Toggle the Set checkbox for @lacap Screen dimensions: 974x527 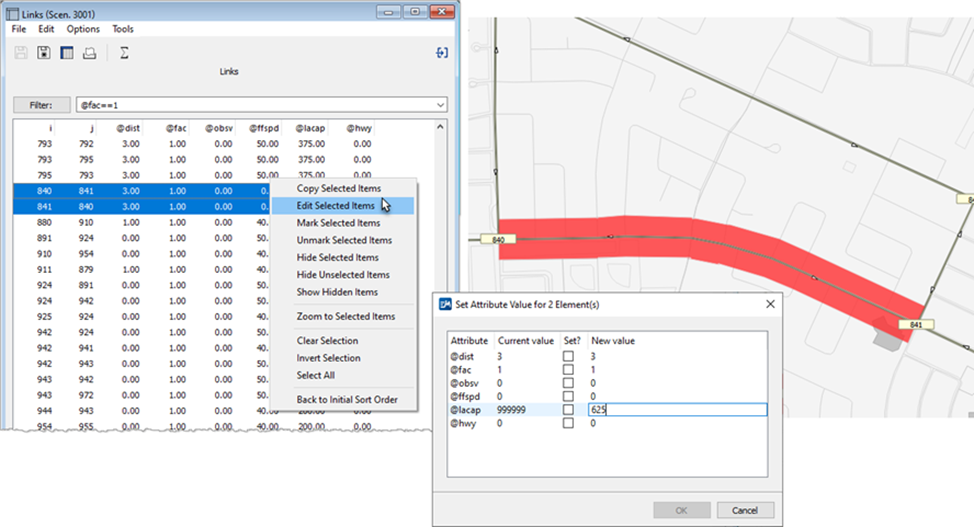568,410
